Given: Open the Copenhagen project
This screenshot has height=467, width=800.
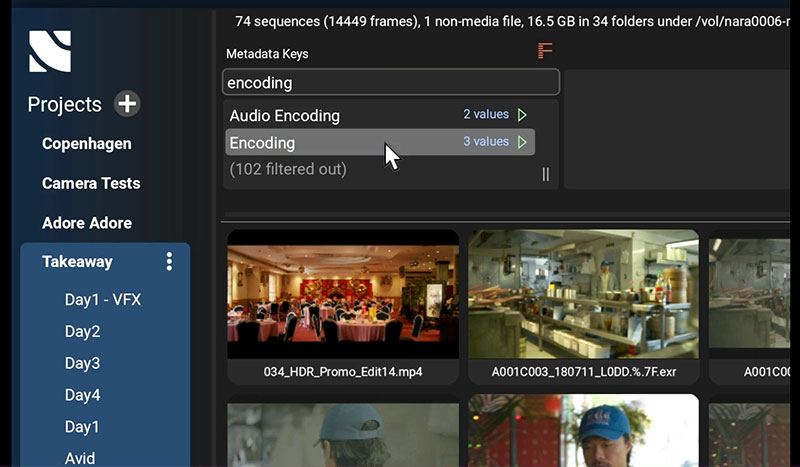Looking at the screenshot, I should [x=87, y=144].
